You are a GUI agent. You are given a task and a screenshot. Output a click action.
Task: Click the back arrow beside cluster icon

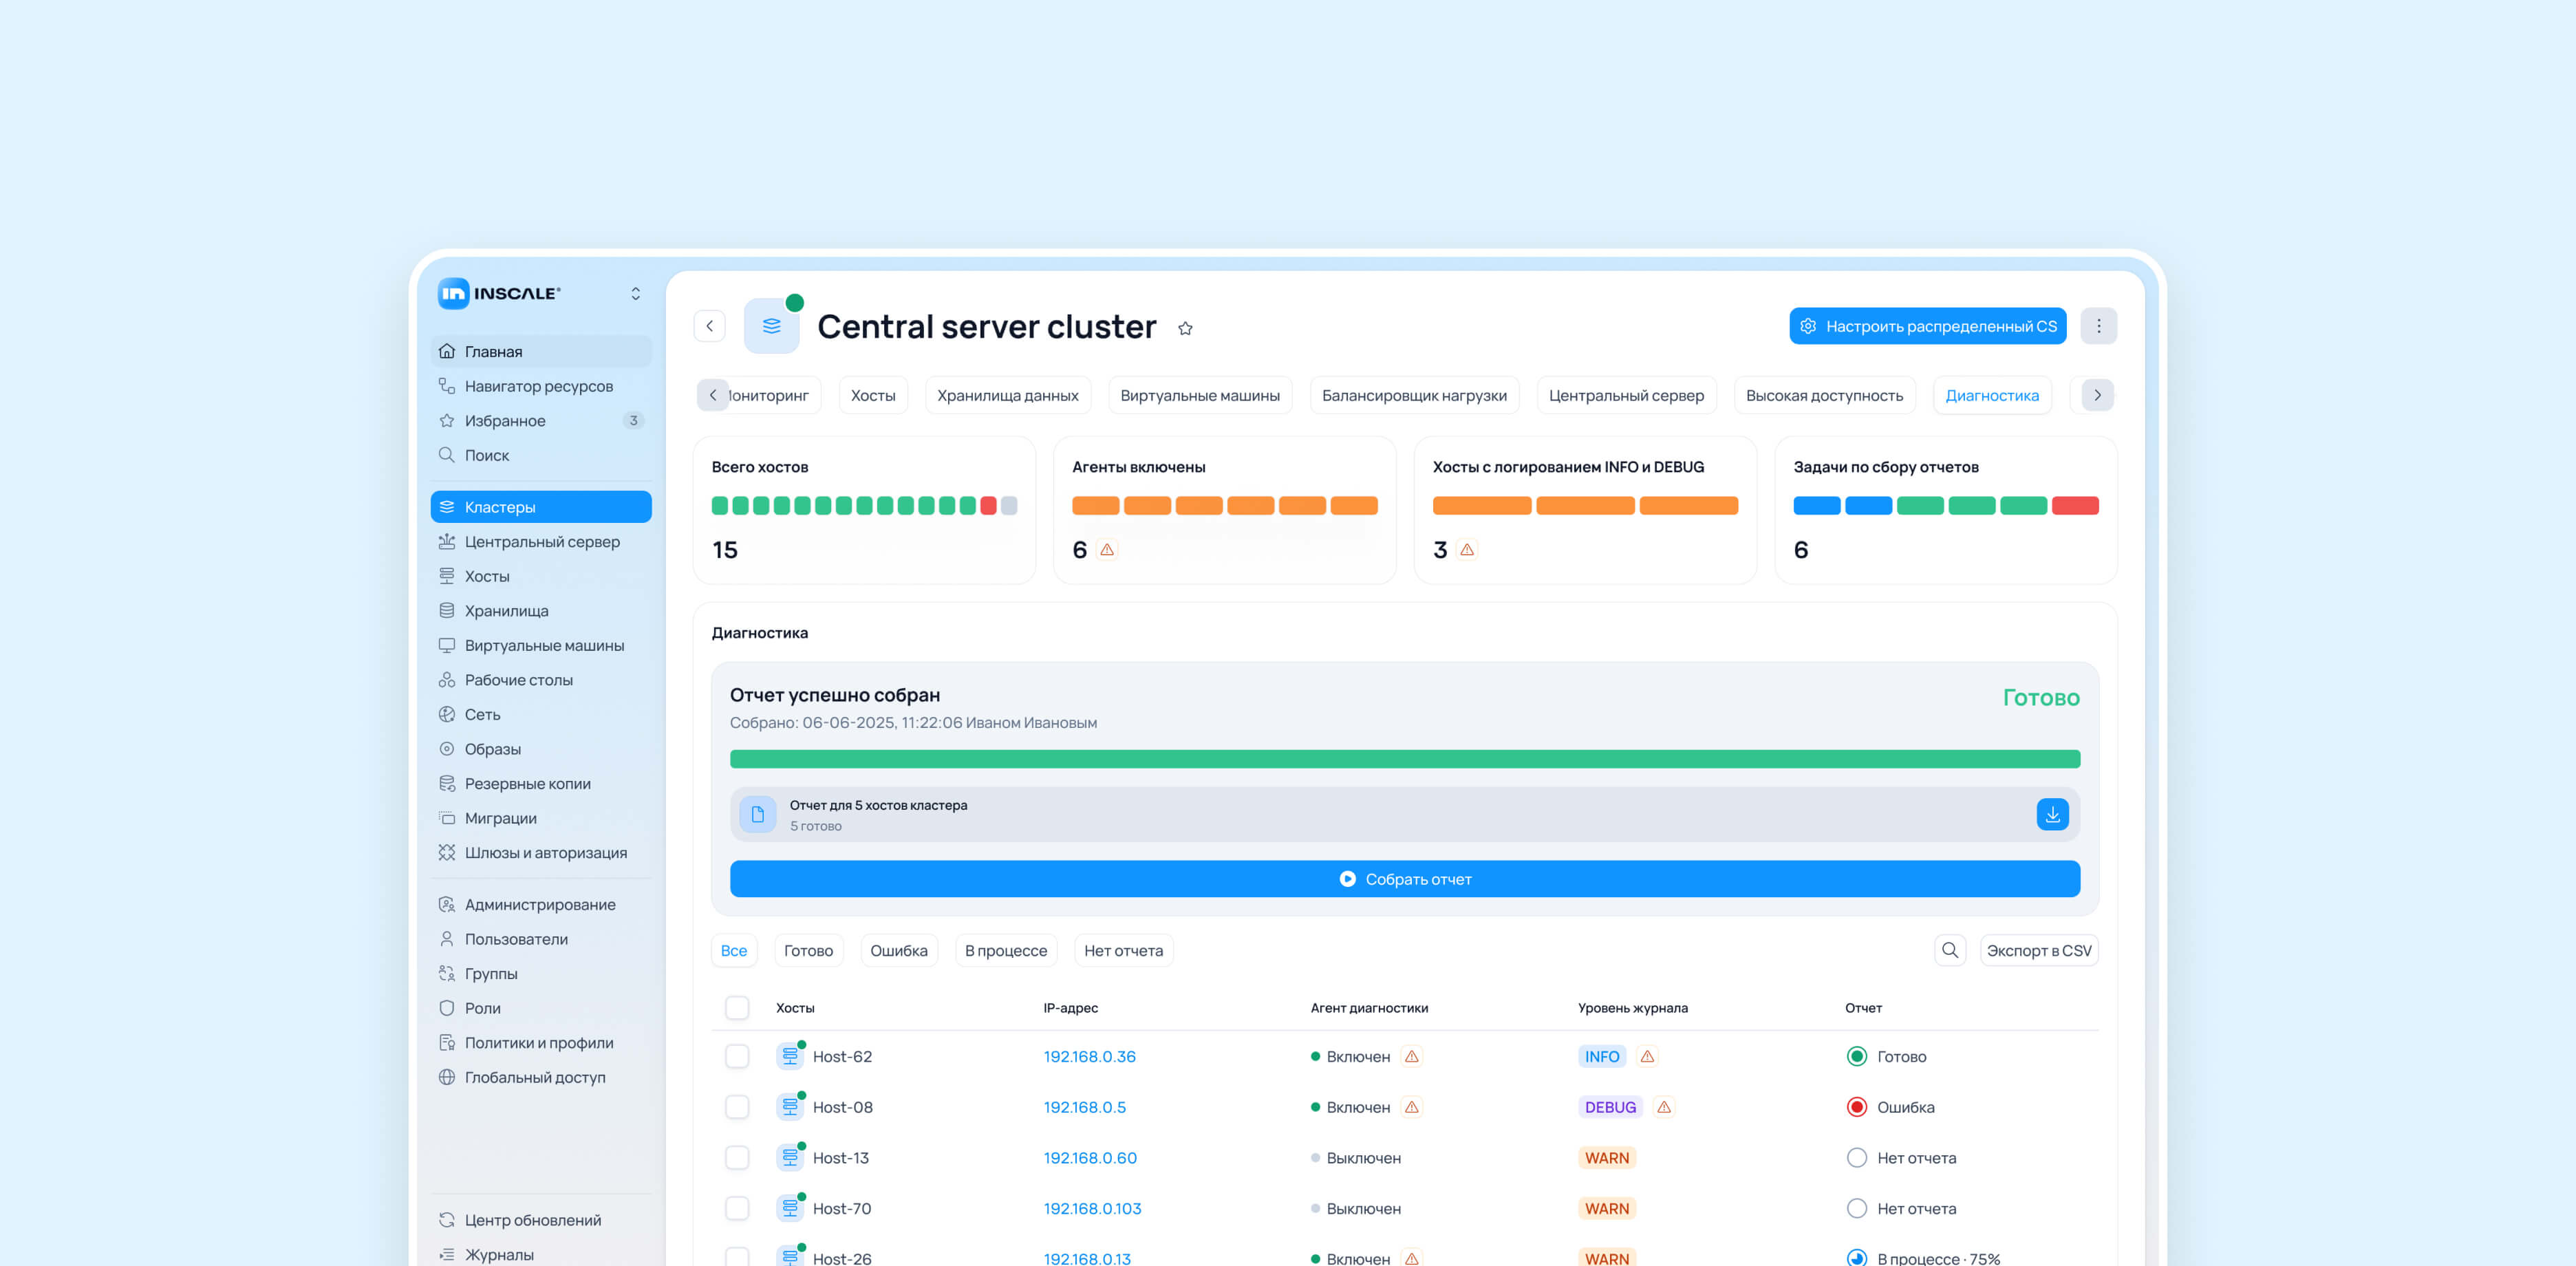tap(709, 326)
